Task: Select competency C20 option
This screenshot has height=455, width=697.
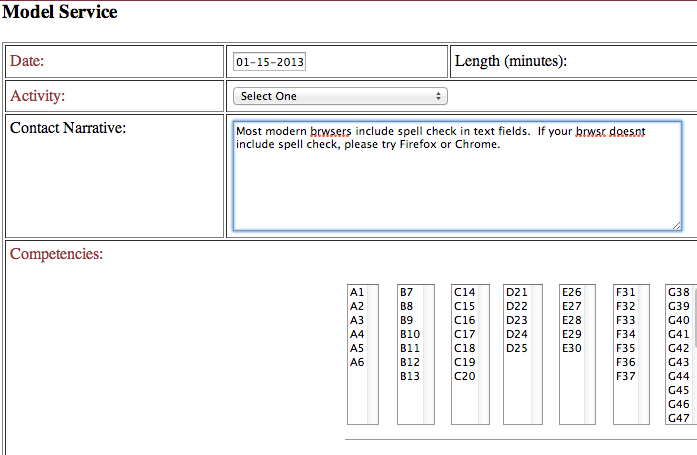Action: (x=463, y=376)
